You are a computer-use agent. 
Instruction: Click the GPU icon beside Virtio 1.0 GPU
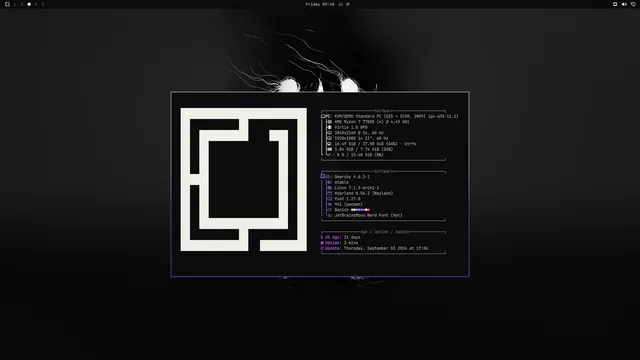coord(329,127)
